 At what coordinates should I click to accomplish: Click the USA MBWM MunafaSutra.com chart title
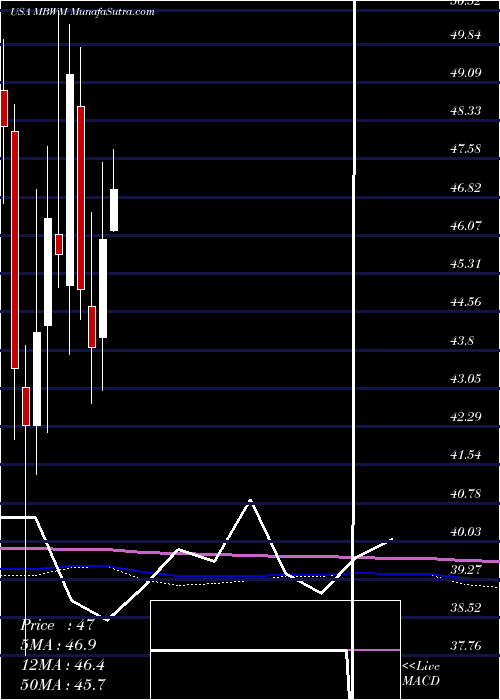tap(82, 12)
